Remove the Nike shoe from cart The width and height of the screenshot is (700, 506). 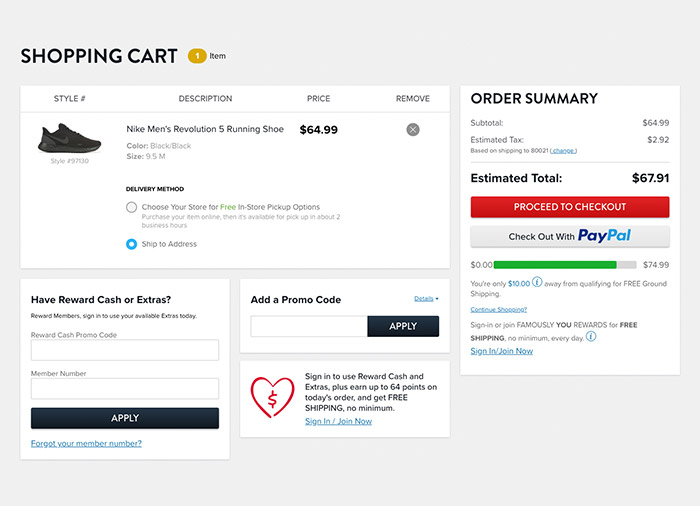click(x=412, y=130)
